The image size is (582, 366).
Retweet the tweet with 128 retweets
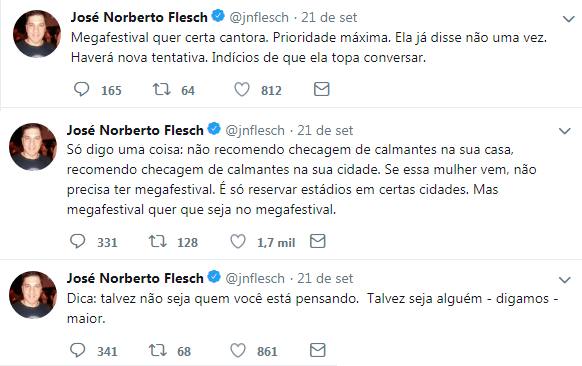coord(157,241)
